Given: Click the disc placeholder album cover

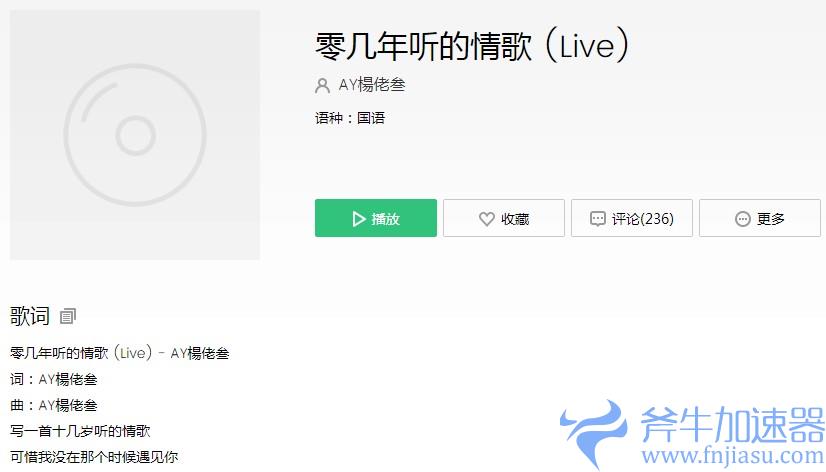Looking at the screenshot, I should (135, 135).
